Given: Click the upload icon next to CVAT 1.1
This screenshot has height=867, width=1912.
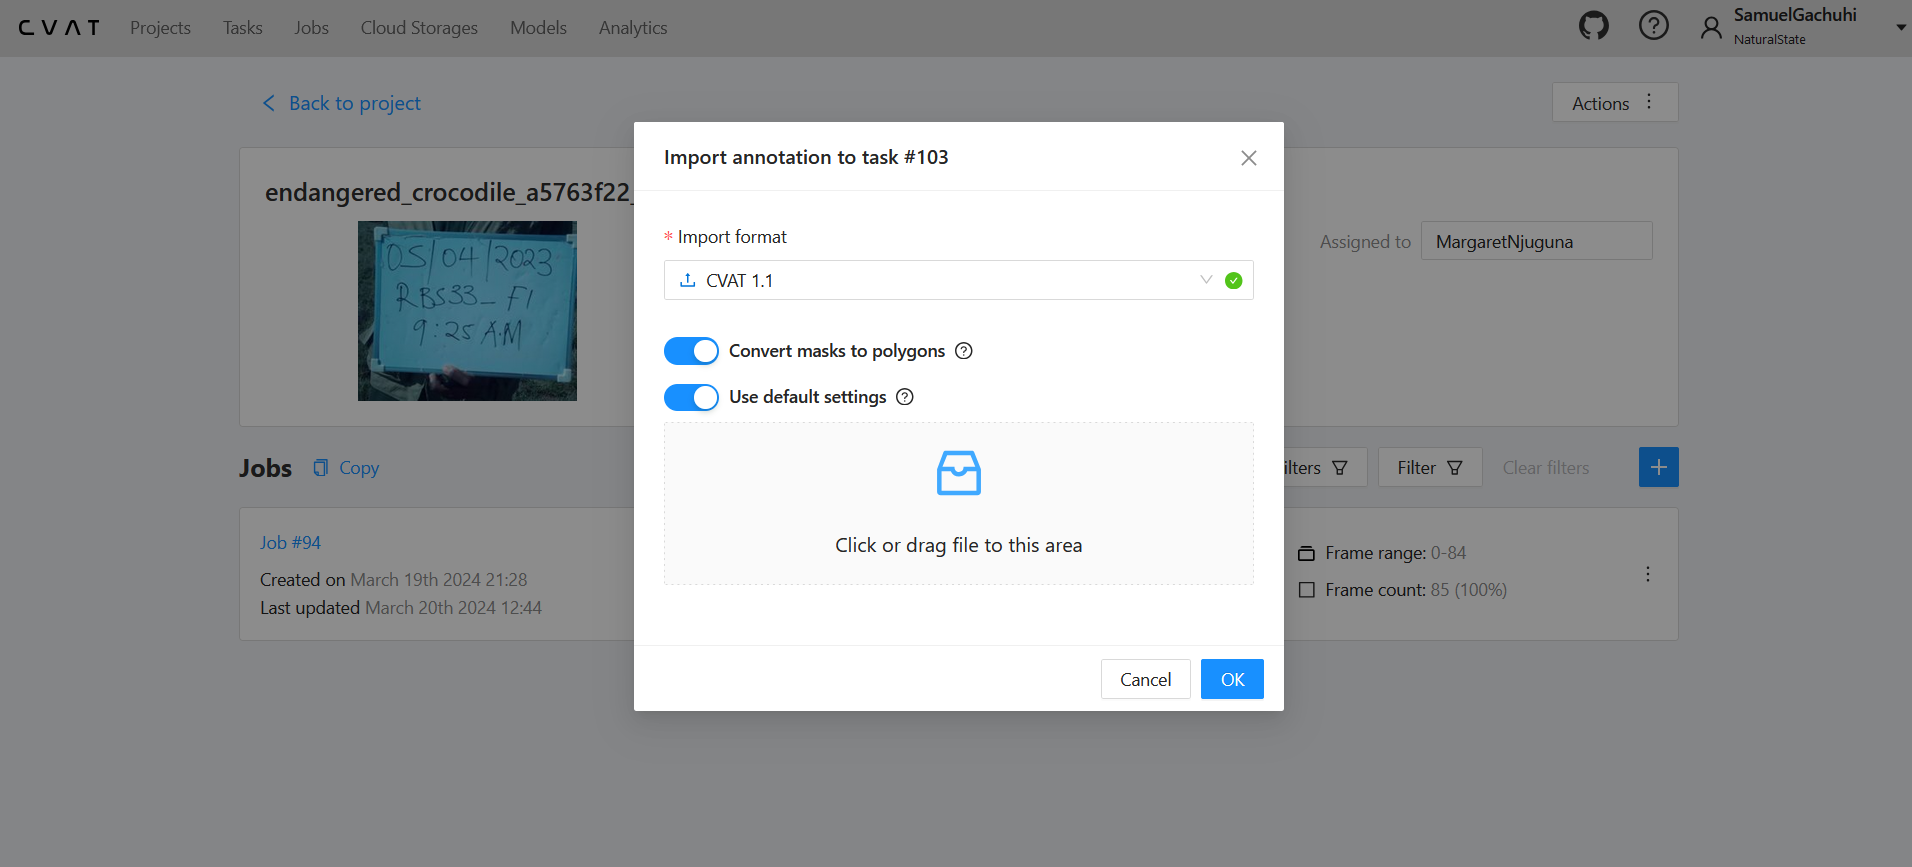Looking at the screenshot, I should (x=687, y=280).
